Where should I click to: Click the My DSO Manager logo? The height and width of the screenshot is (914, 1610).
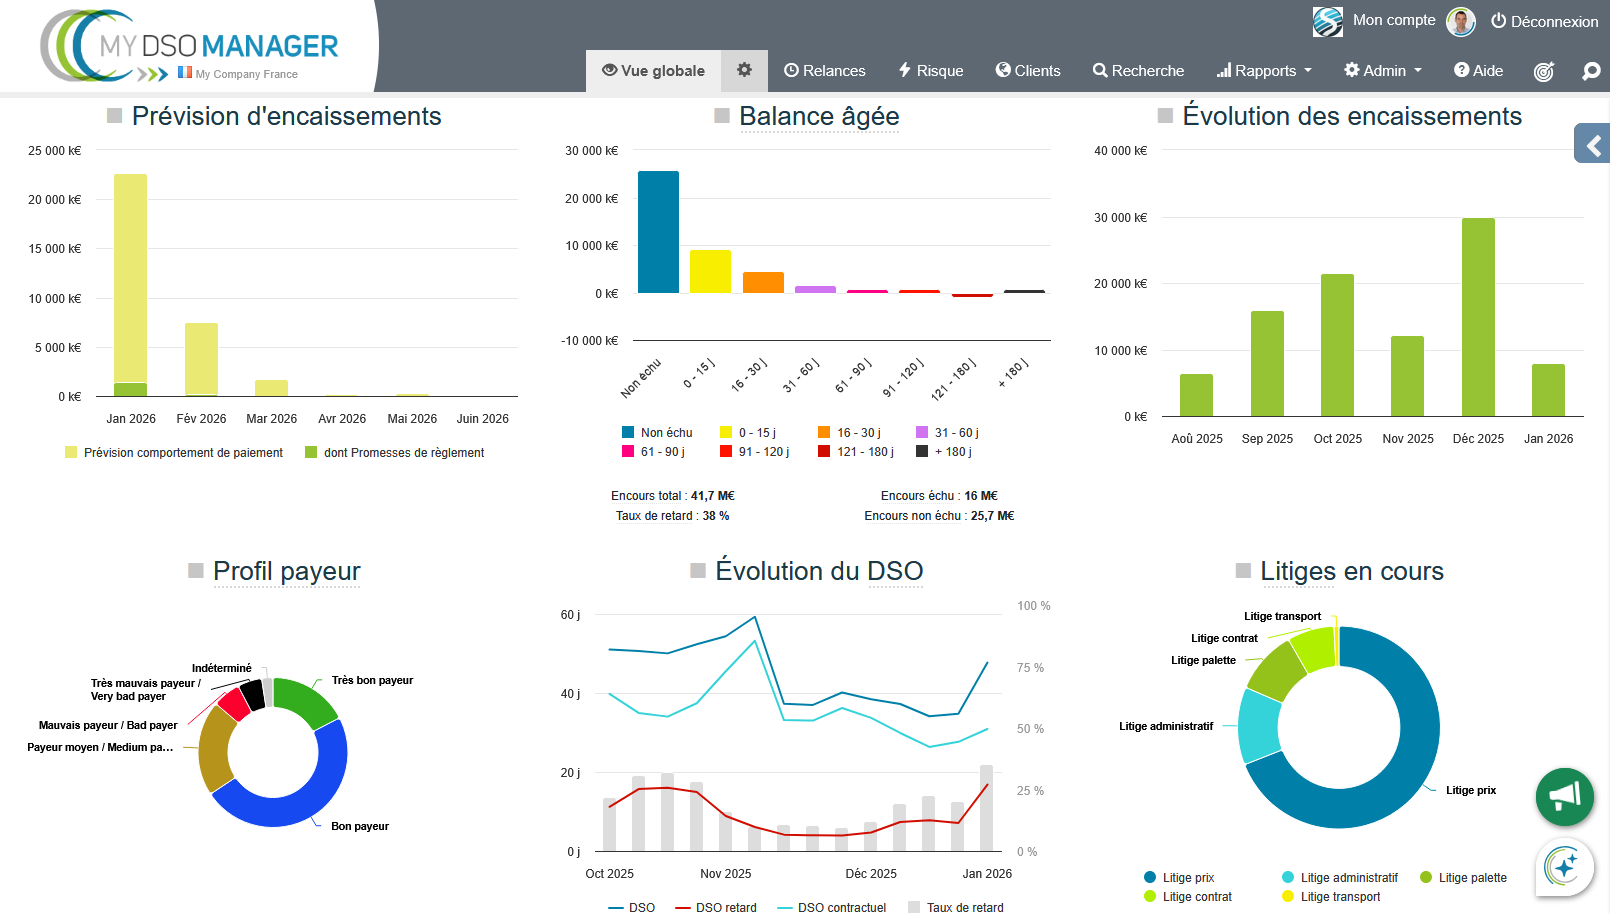pos(190,47)
